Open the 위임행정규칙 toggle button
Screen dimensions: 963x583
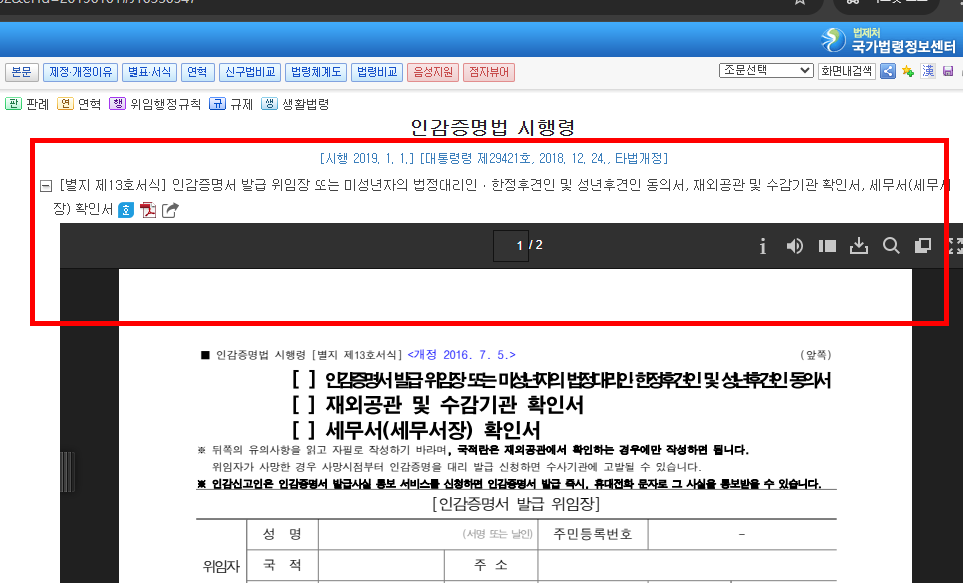coord(117,103)
